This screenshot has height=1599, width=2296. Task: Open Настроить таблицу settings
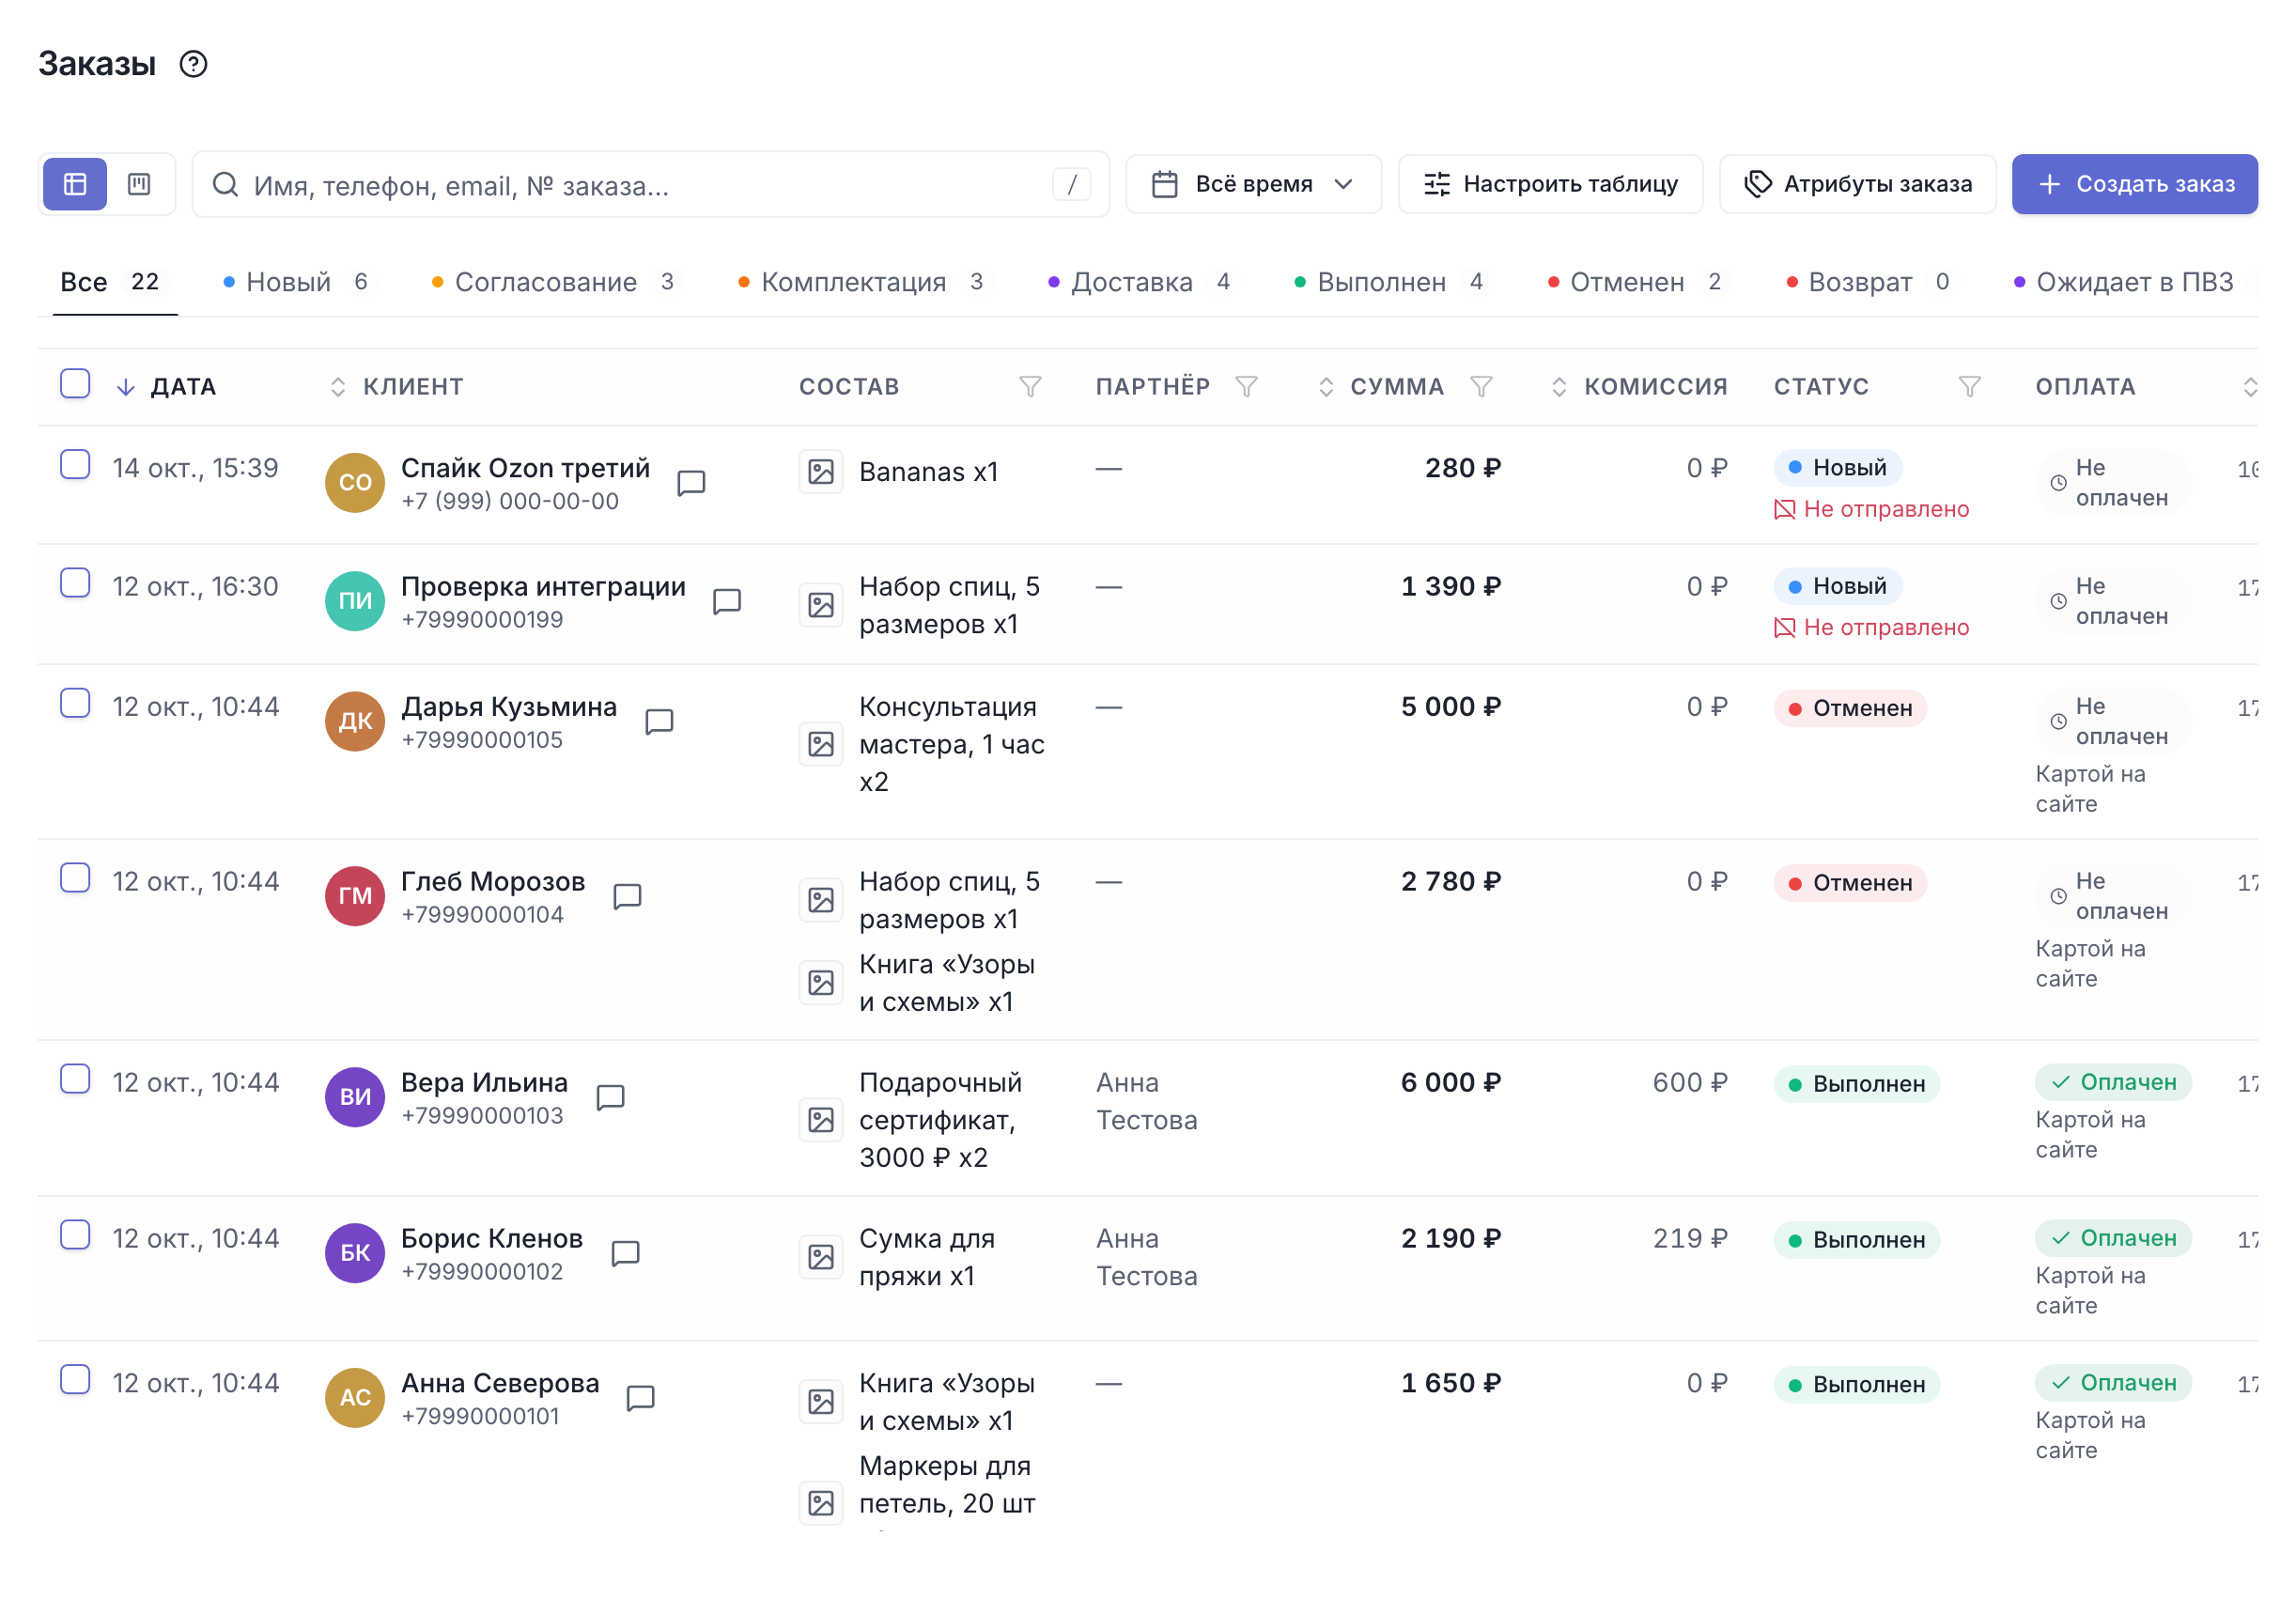tap(1550, 184)
